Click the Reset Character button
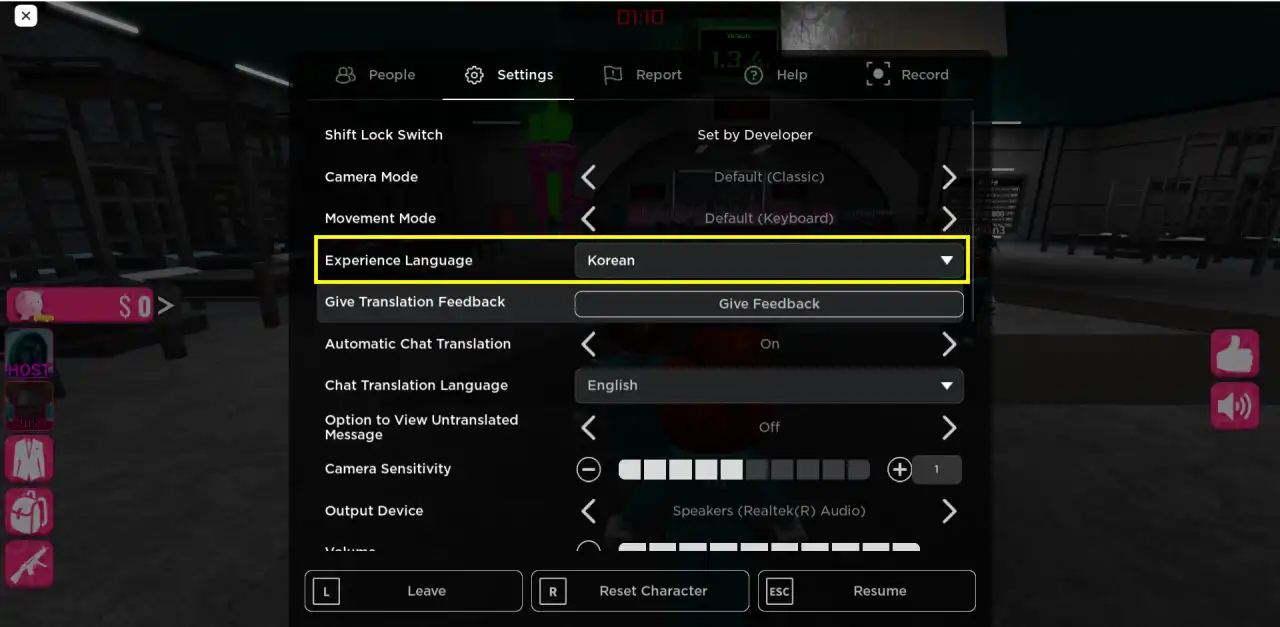 (x=640, y=591)
